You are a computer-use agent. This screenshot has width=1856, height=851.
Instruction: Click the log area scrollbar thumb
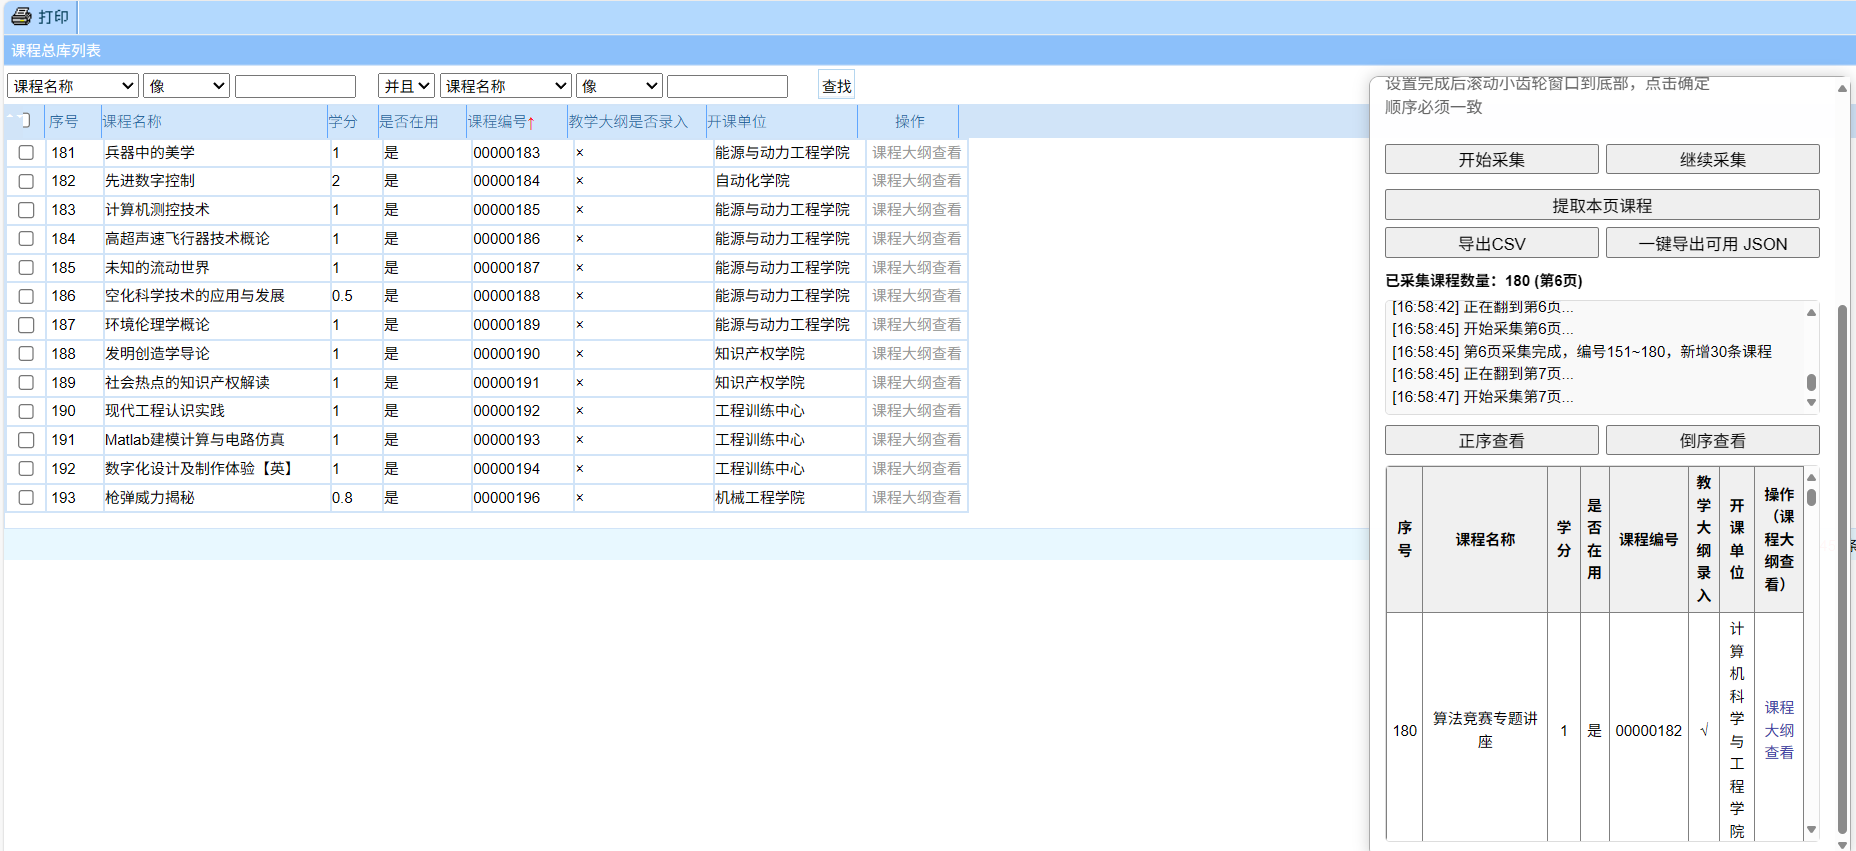point(1811,382)
